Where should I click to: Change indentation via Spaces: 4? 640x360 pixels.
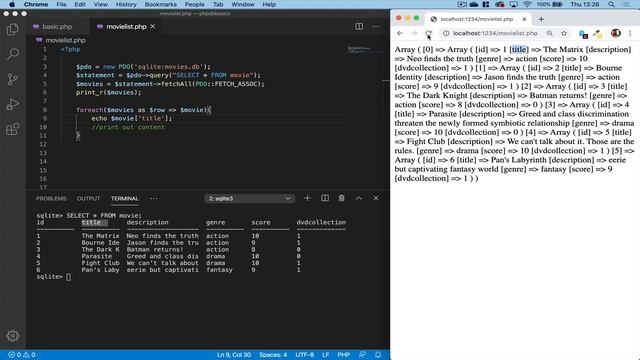(273, 355)
